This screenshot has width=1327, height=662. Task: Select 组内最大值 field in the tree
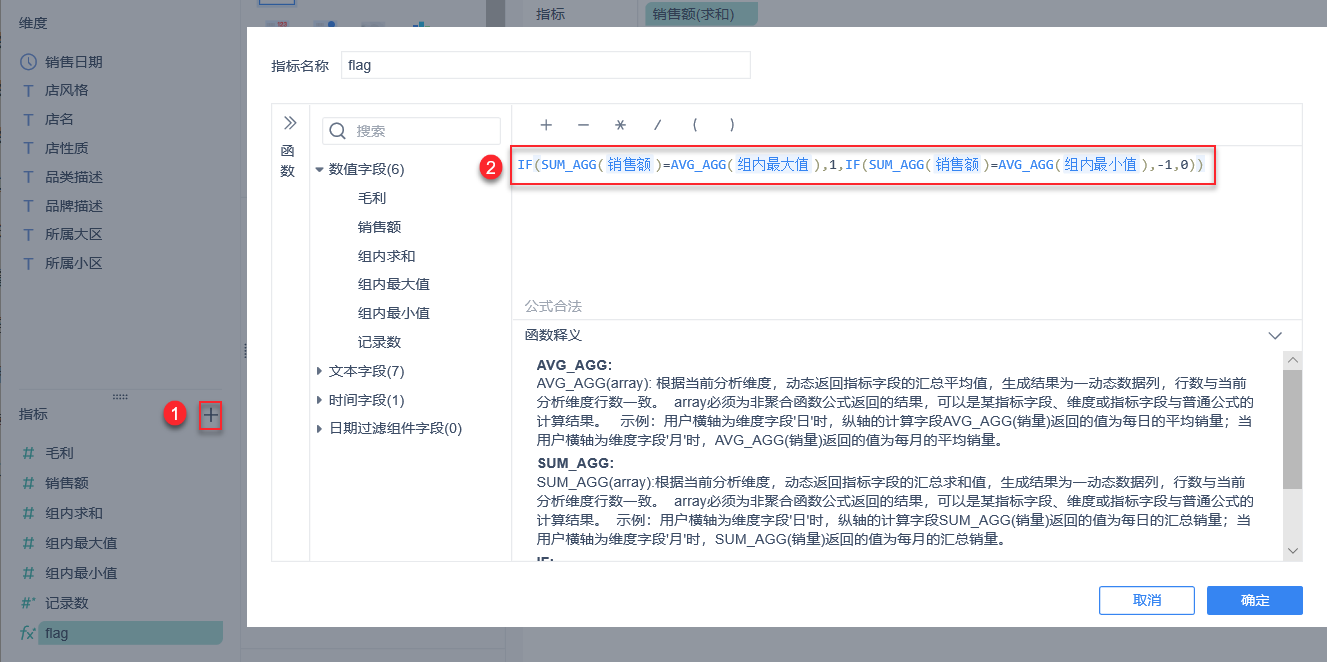(x=393, y=284)
